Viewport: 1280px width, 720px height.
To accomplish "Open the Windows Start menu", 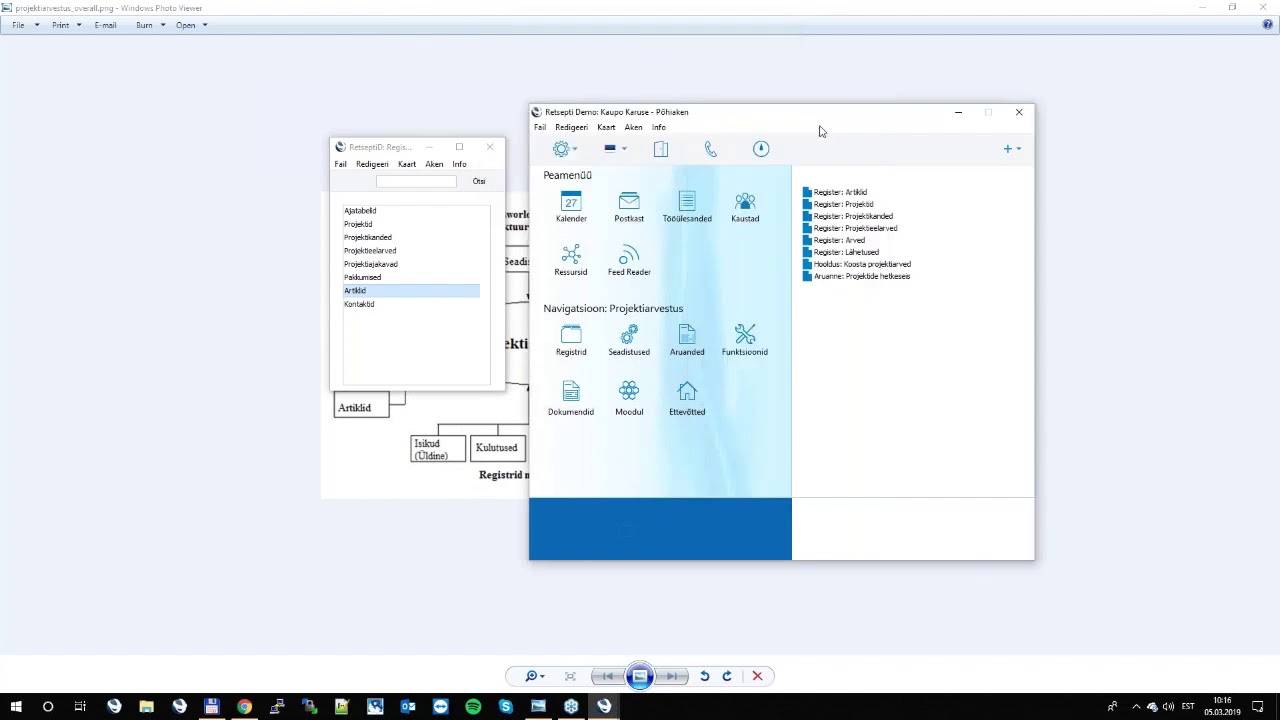I will coord(16,707).
